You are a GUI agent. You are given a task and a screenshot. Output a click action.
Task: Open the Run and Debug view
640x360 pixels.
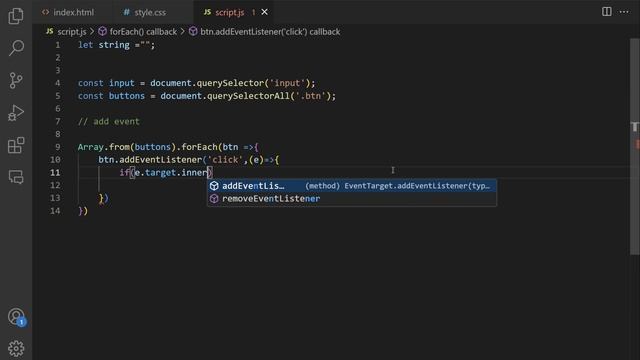click(x=16, y=113)
